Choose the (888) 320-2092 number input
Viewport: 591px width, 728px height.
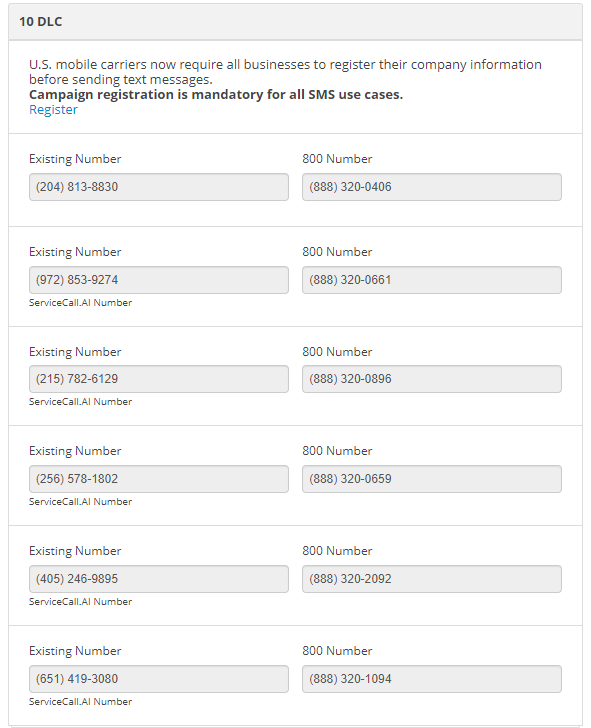click(x=432, y=579)
